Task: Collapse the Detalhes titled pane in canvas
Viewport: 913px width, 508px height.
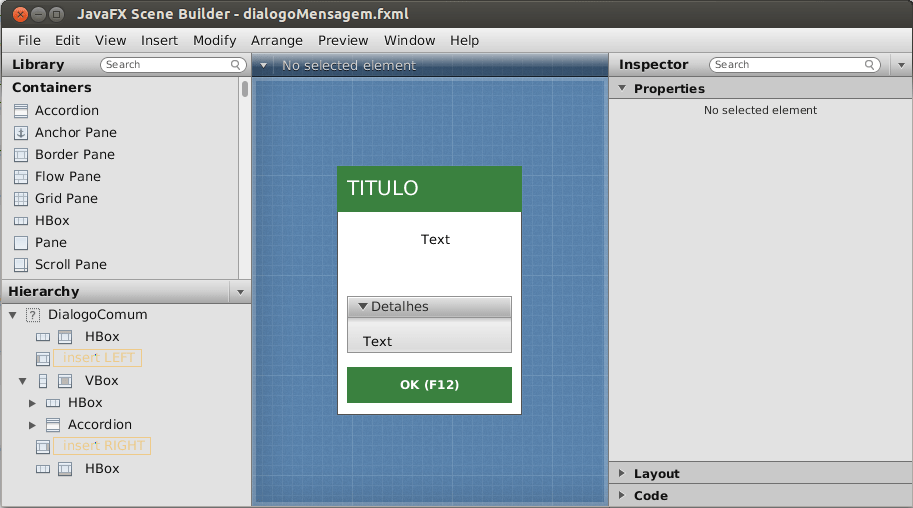Action: coord(363,306)
